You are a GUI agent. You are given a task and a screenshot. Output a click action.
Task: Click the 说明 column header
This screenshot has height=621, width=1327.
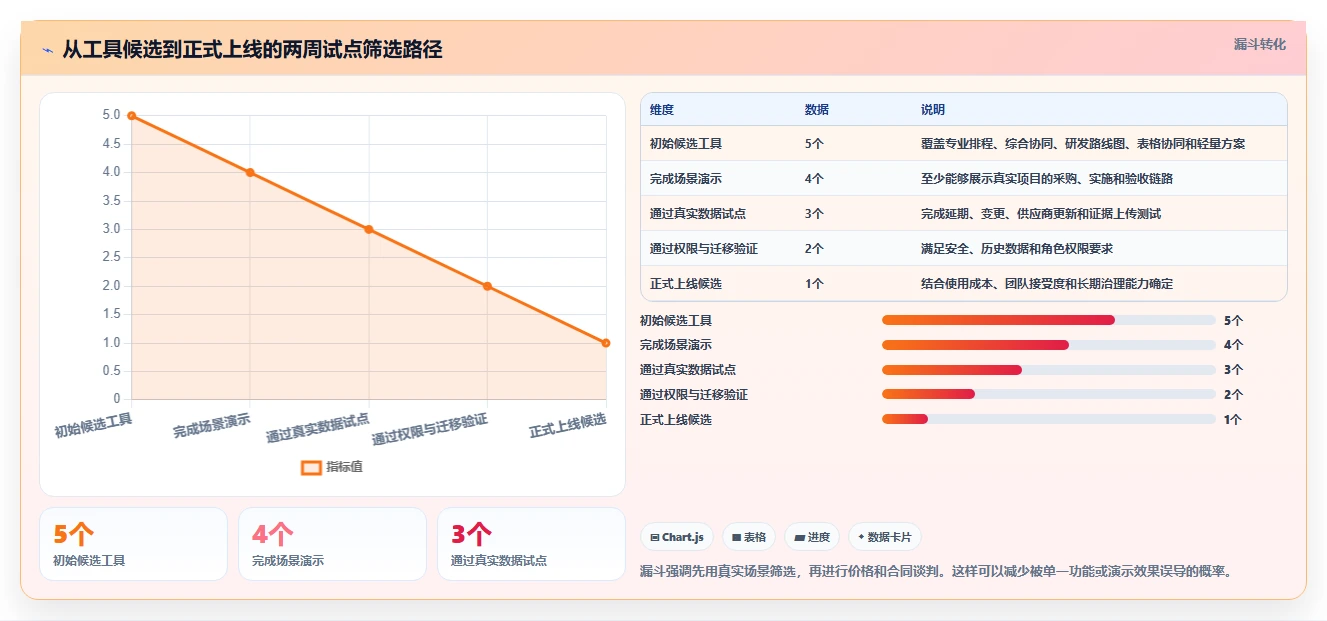tap(933, 110)
